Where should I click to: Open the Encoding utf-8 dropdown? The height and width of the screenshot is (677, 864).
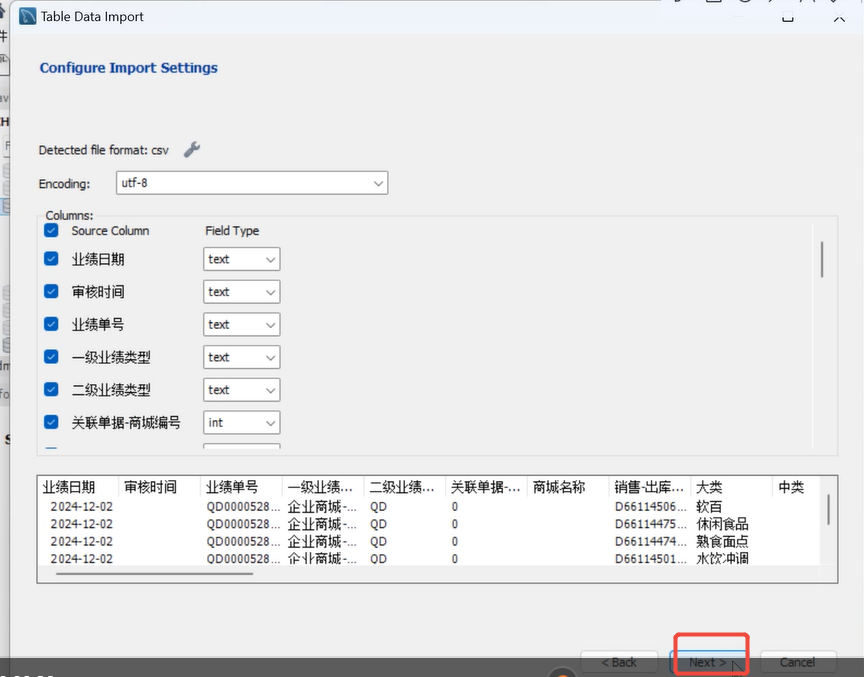(x=252, y=183)
